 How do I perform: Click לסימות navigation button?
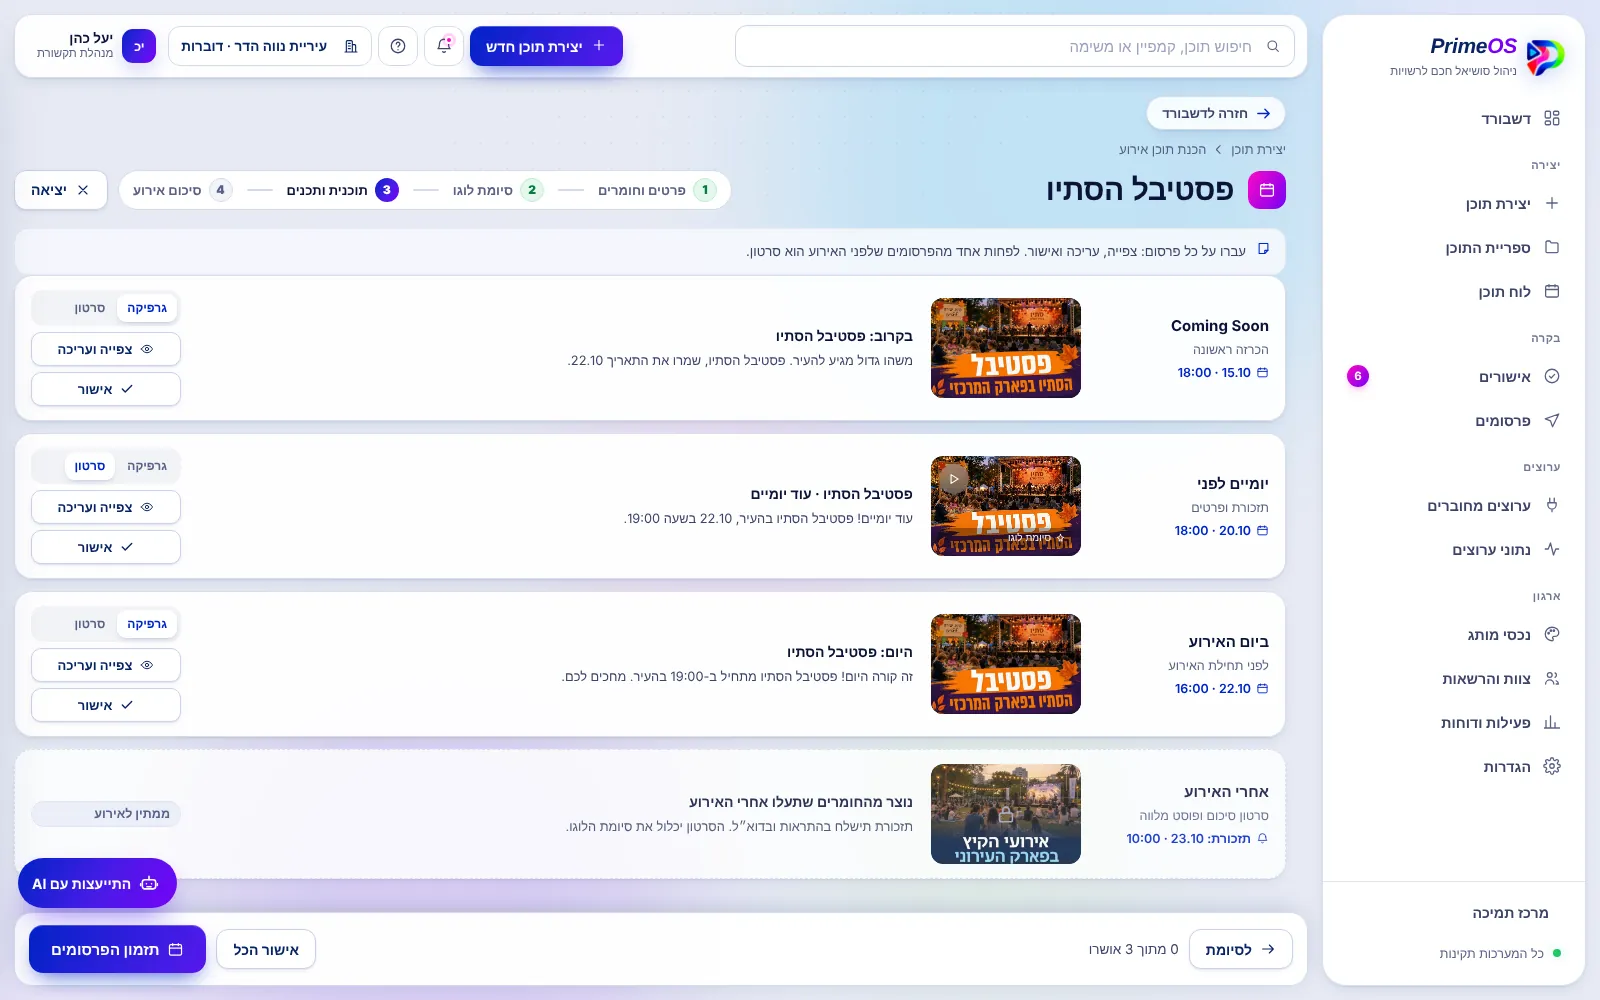1241,949
